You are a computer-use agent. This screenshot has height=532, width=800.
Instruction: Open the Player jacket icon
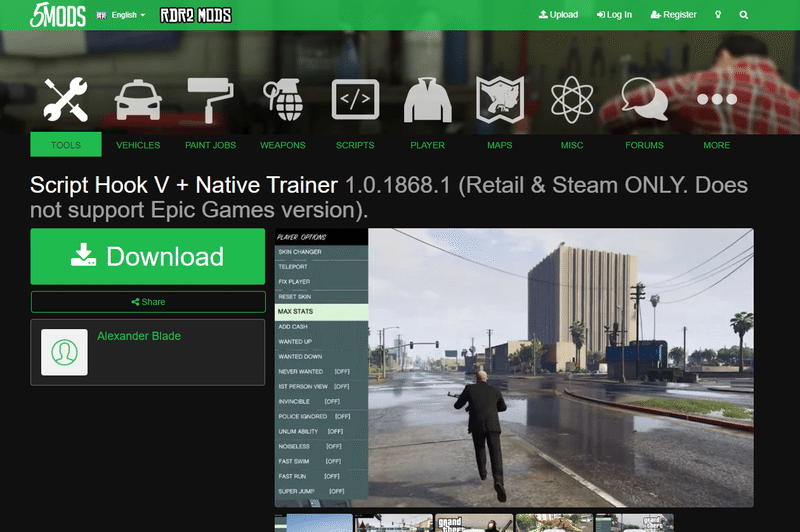point(428,100)
